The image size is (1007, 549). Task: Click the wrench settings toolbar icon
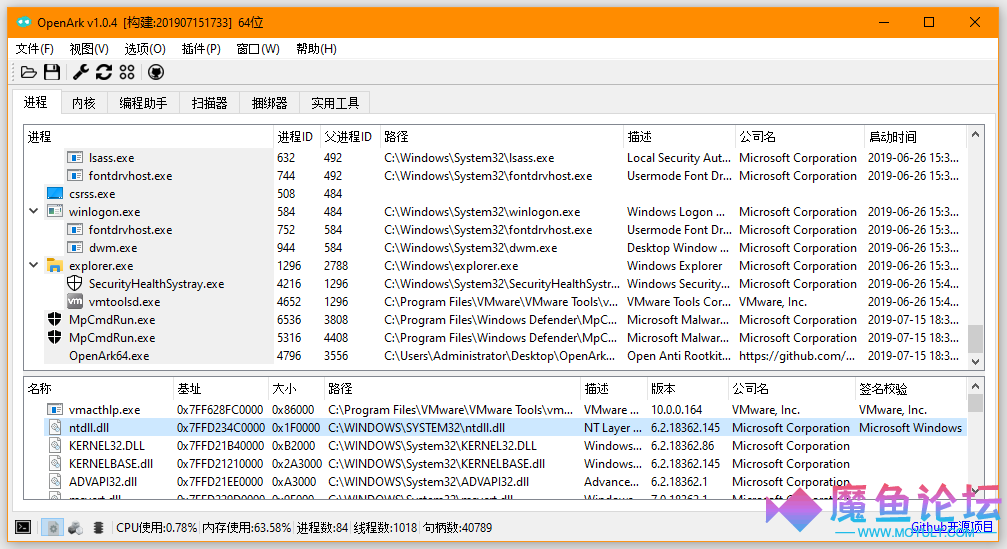tap(80, 73)
